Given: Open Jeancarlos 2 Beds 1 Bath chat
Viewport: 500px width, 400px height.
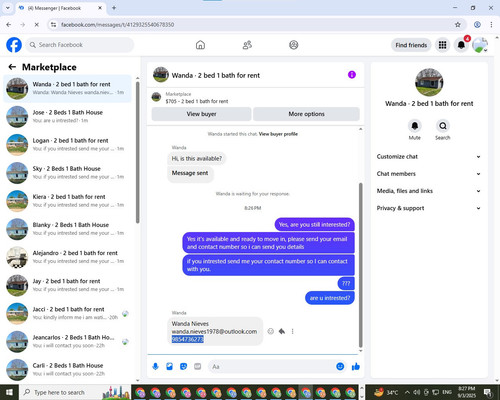Looking at the screenshot, I should [68, 341].
